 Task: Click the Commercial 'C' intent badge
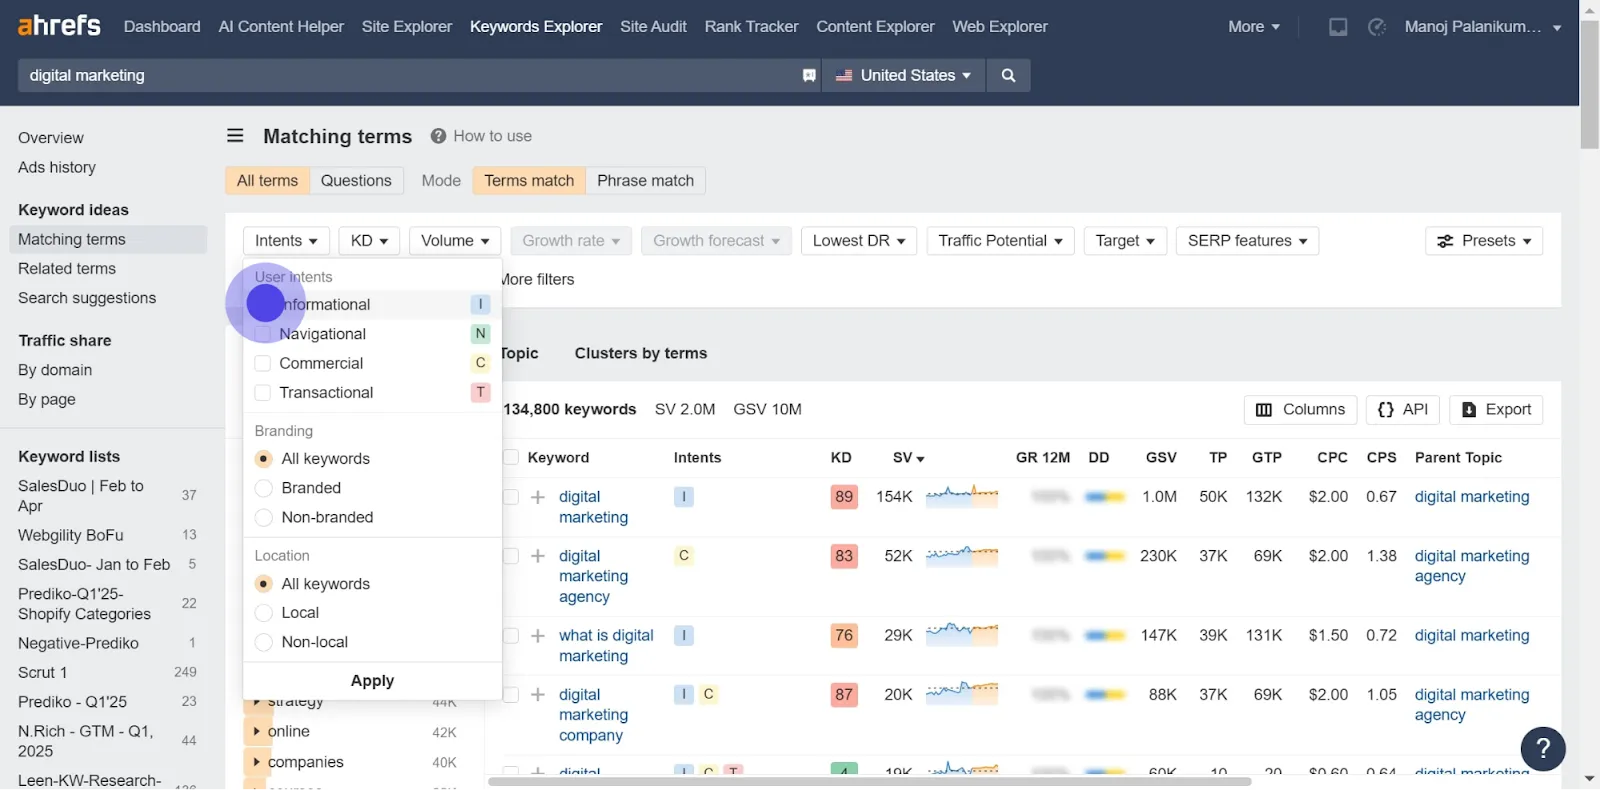coord(480,363)
